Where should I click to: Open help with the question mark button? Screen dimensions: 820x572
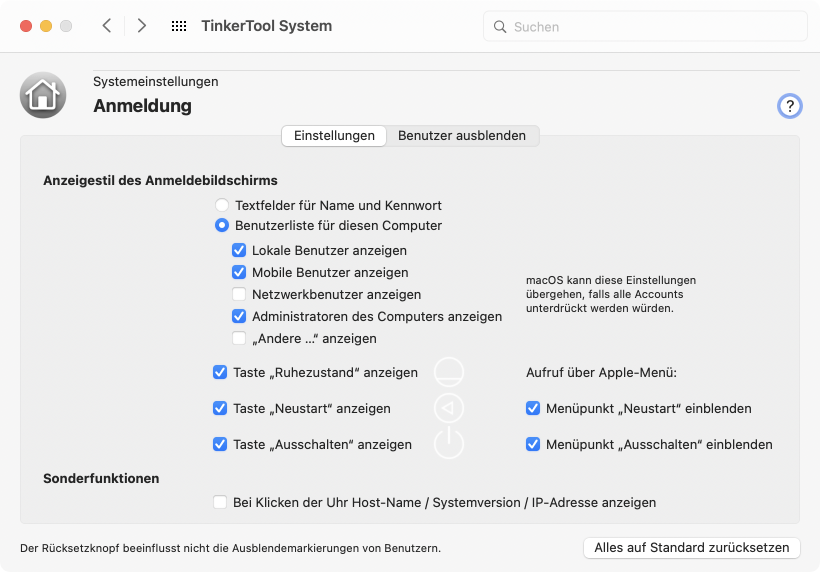click(790, 106)
